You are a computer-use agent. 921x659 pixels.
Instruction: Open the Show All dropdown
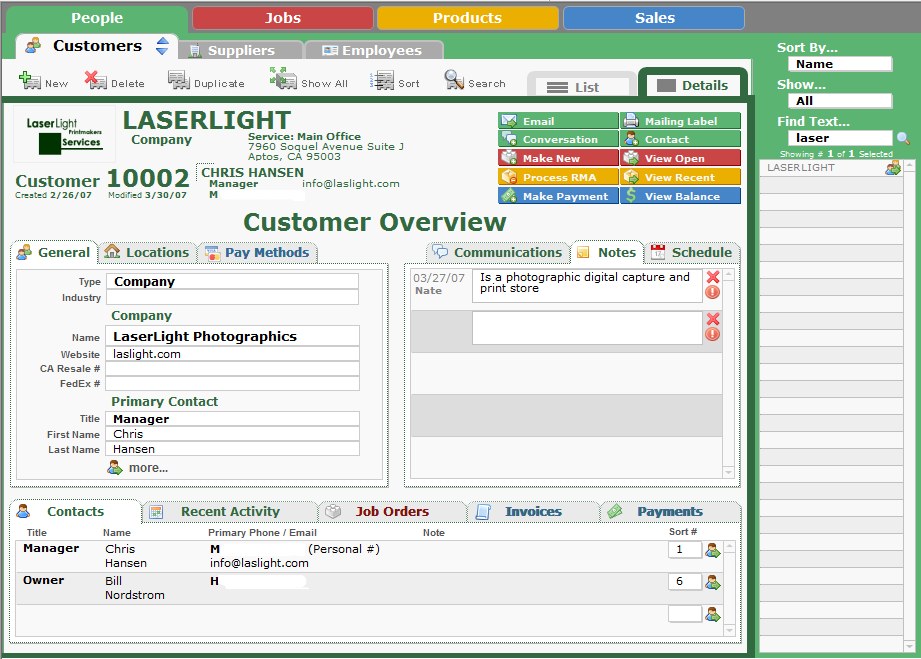[x=840, y=101]
